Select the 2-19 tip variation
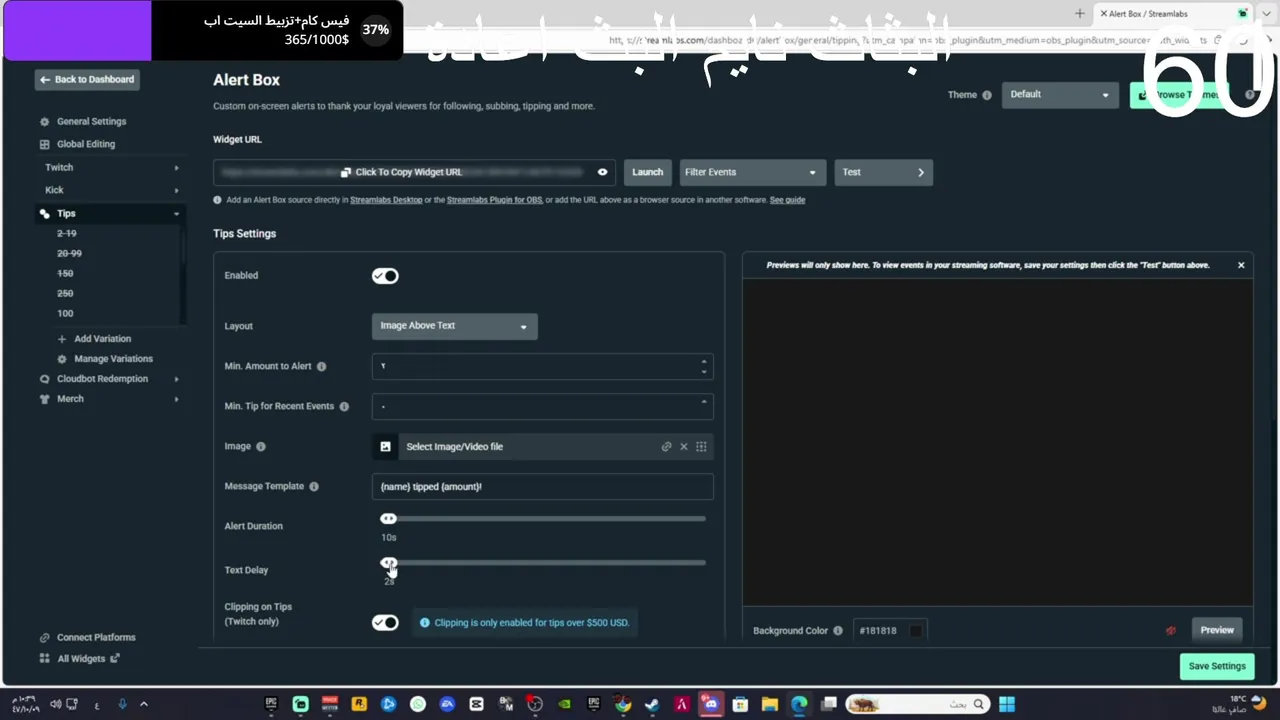This screenshot has height=720, width=1280. coord(67,234)
